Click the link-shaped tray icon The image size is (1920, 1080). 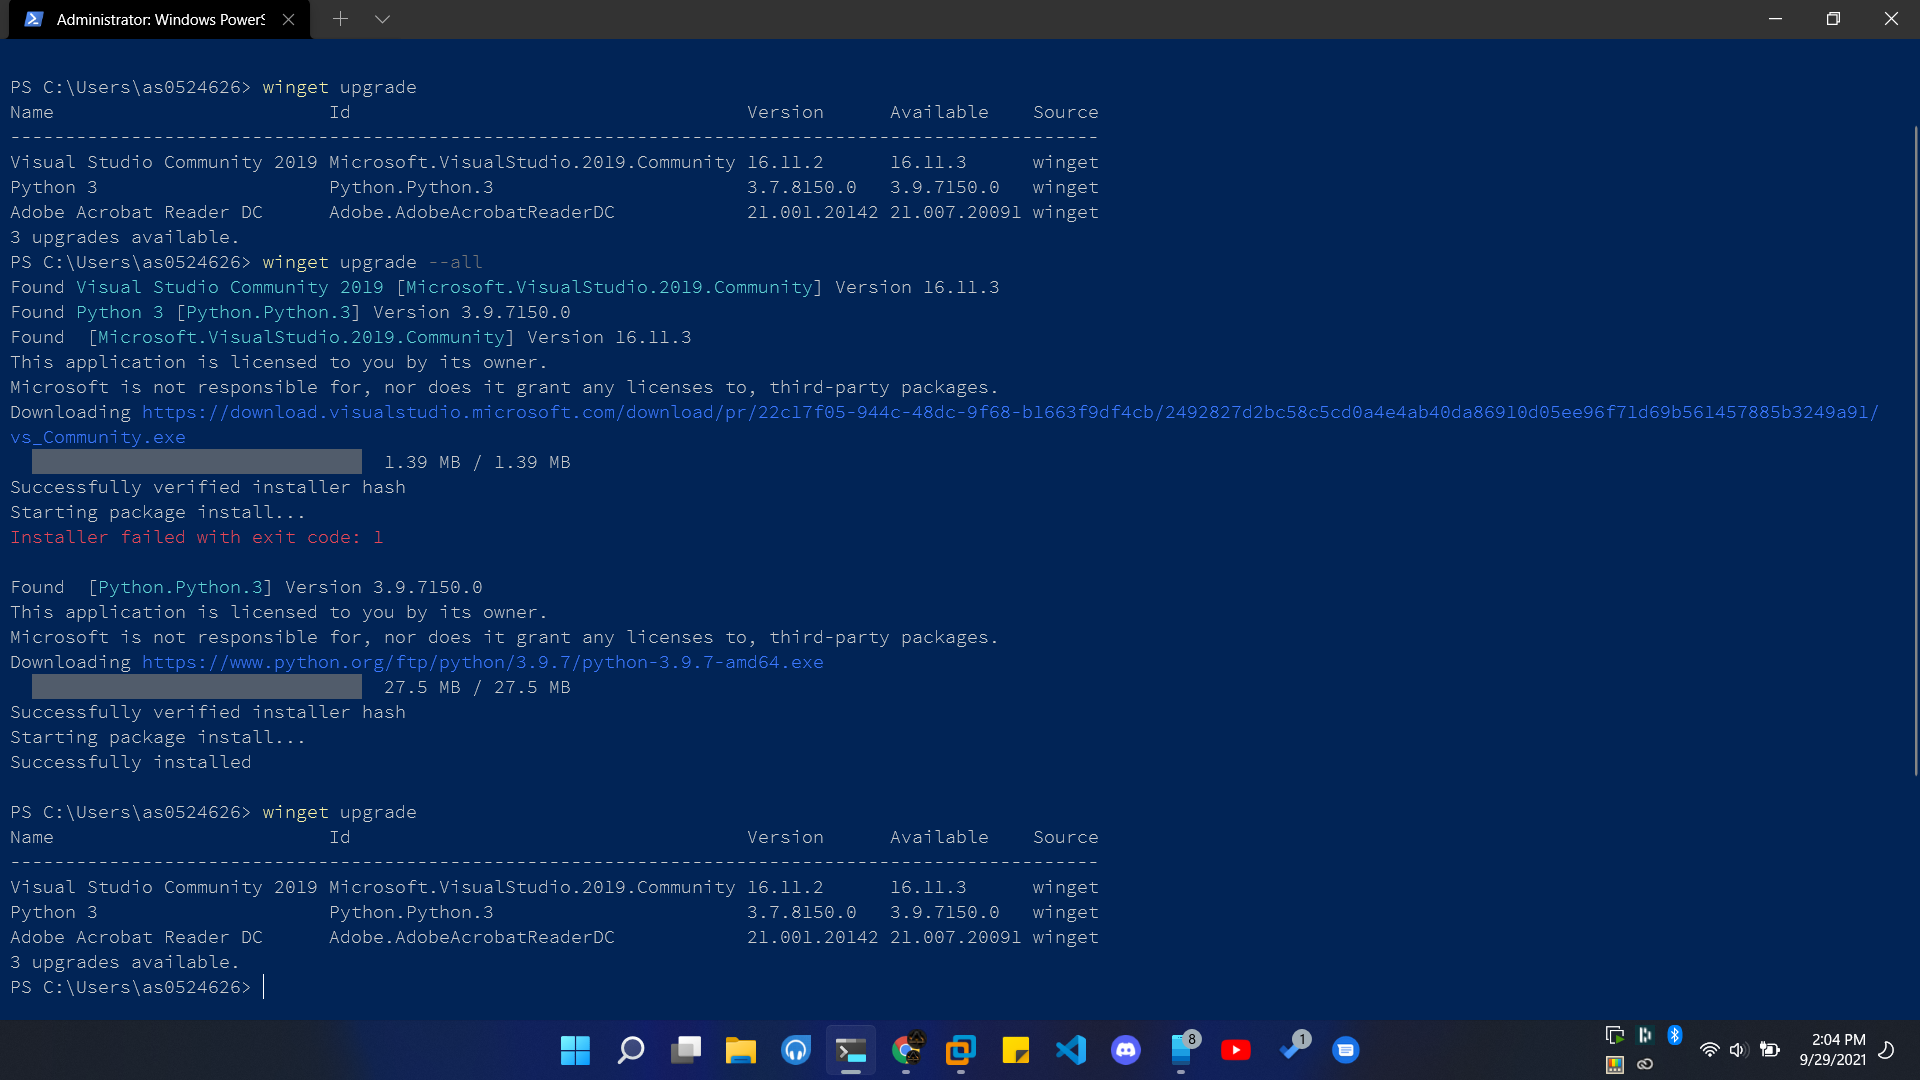pos(1645,1065)
